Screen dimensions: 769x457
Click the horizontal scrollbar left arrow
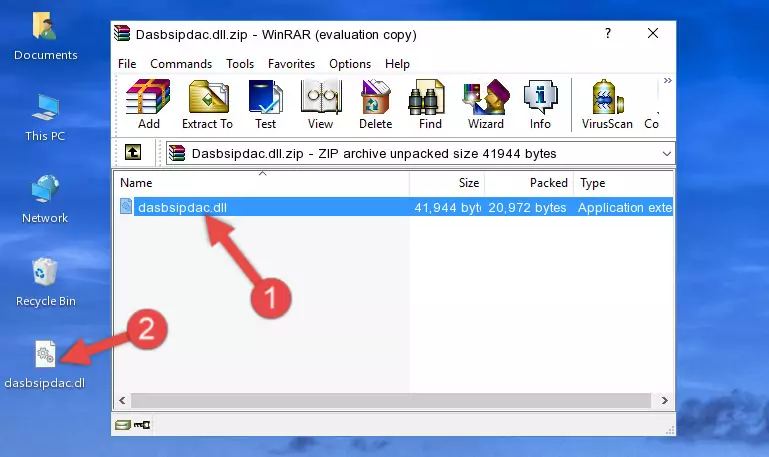(122, 401)
